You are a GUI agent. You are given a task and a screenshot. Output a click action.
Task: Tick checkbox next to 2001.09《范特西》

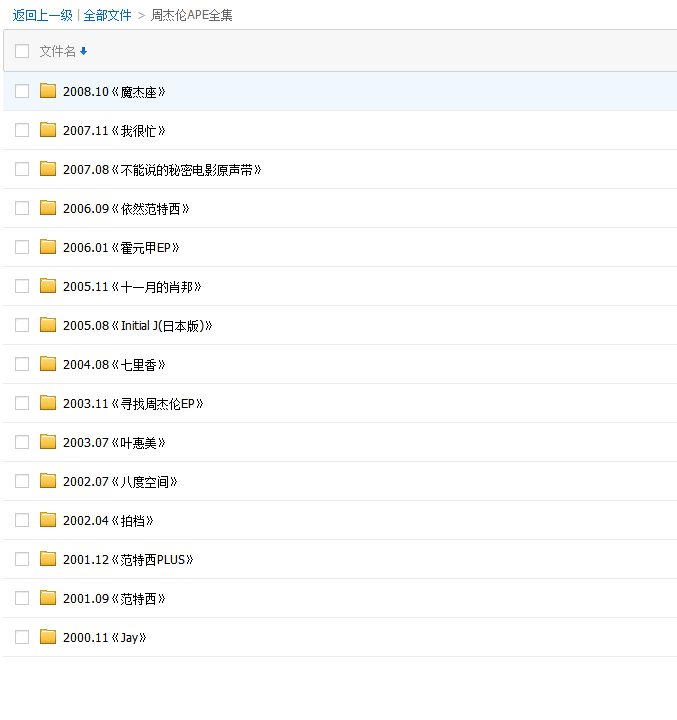coord(22,598)
